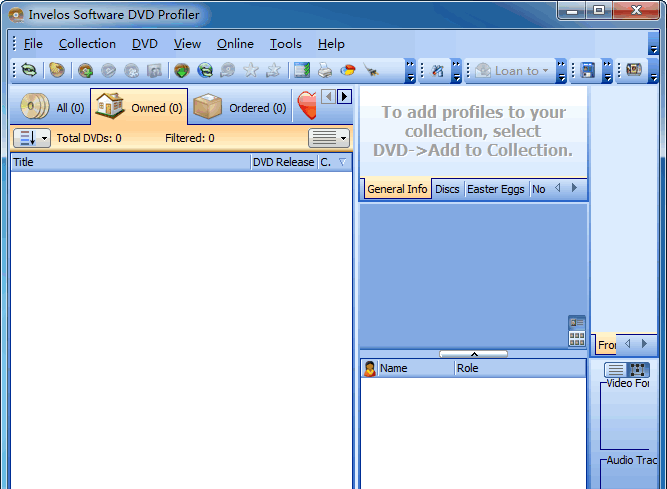The width and height of the screenshot is (667, 489).
Task: Click the first gray star toolbar icon
Action: click(251, 71)
